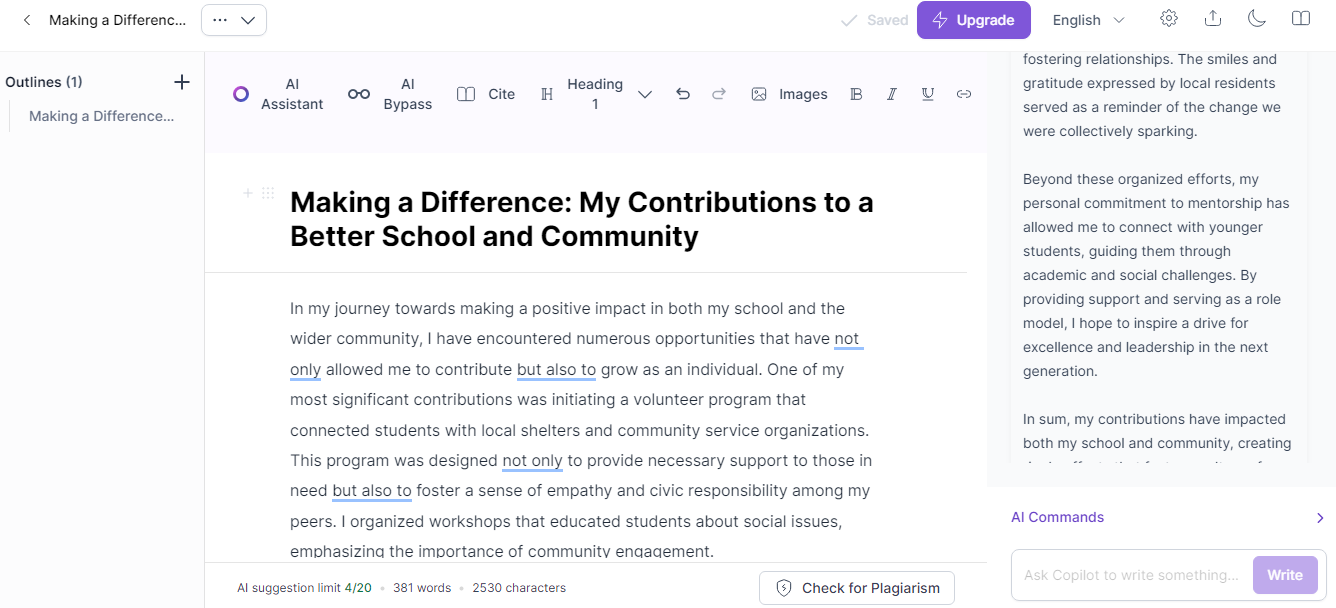This screenshot has width=1336, height=608.
Task: Toggle the side panel layout icon
Action: 1301,19
